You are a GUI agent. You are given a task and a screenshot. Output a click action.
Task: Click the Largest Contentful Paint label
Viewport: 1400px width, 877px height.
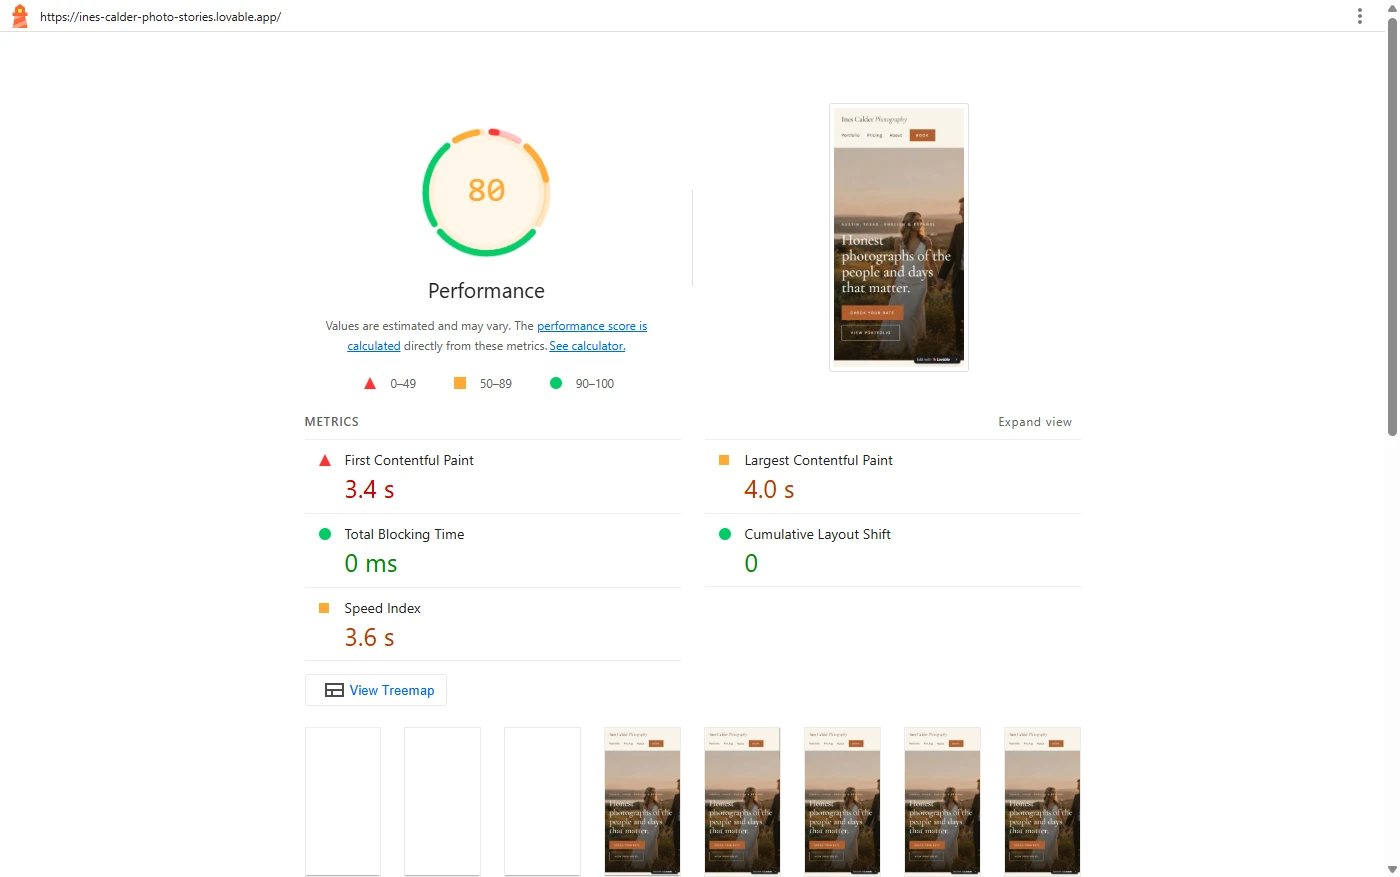[x=818, y=460]
